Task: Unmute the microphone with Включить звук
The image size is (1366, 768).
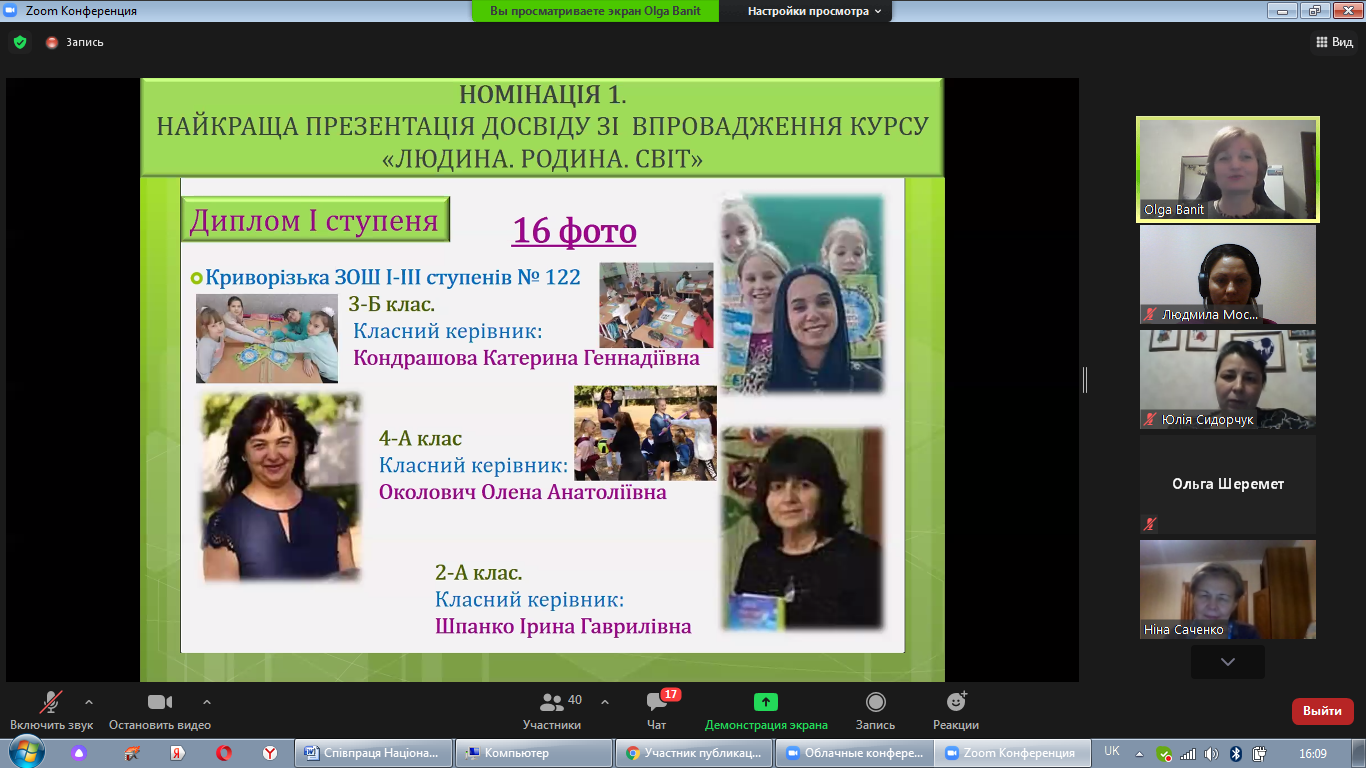Action: tap(51, 702)
